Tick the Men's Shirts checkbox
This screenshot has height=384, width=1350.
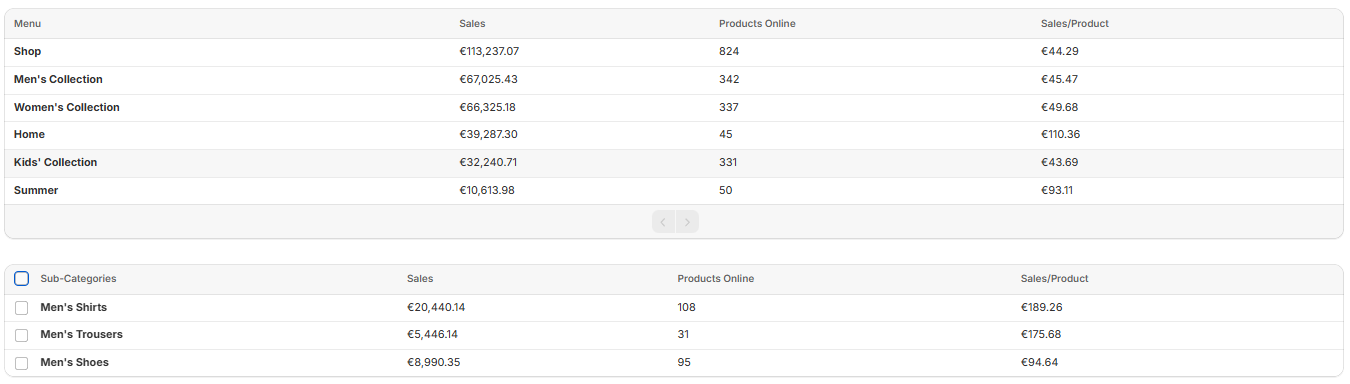(22, 308)
